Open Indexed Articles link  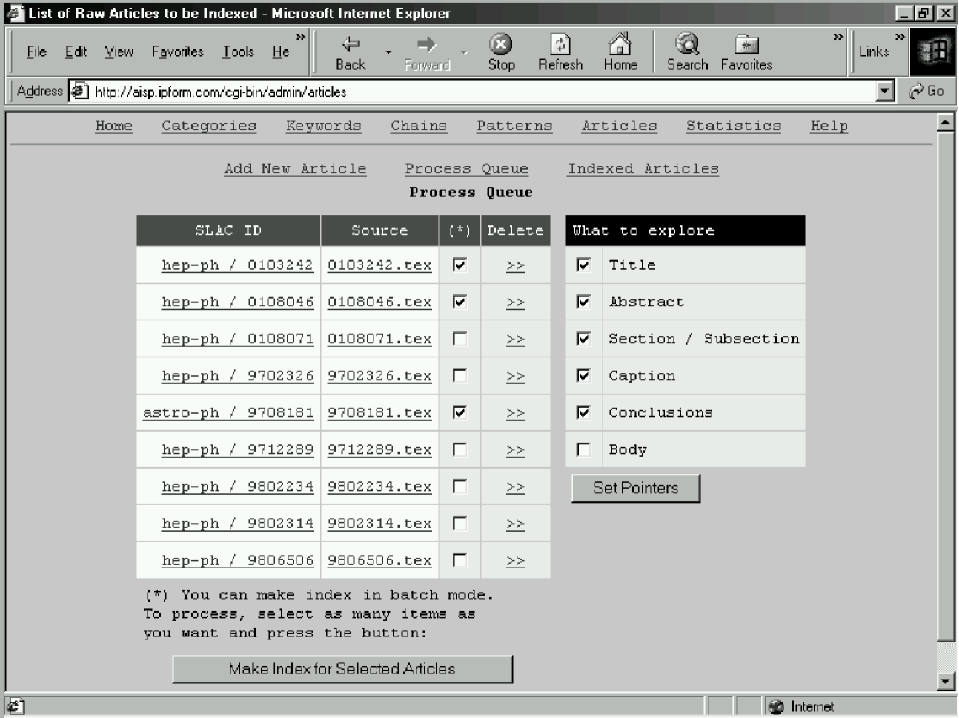643,169
